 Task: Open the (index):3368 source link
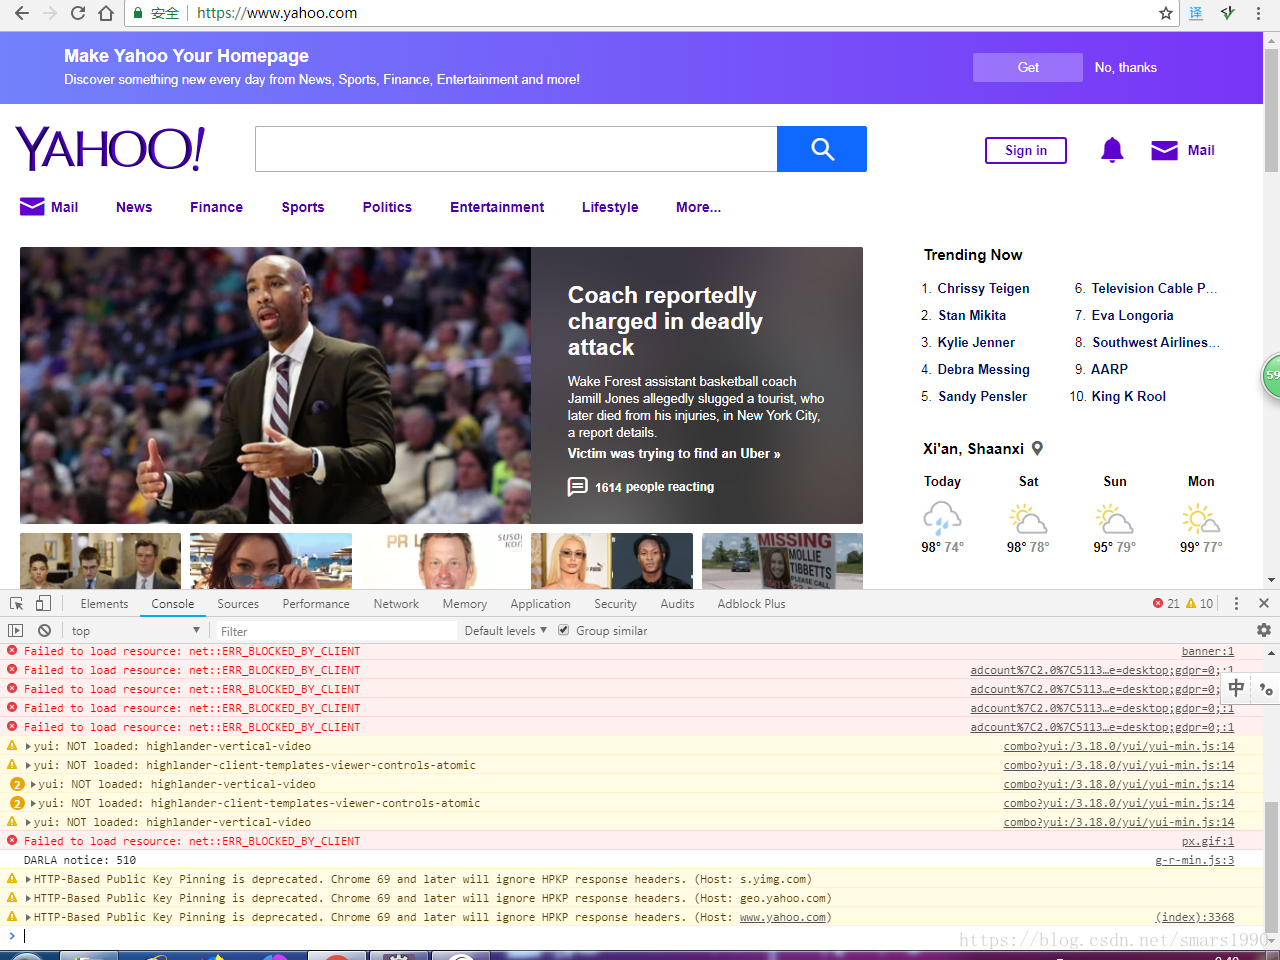pos(1195,917)
